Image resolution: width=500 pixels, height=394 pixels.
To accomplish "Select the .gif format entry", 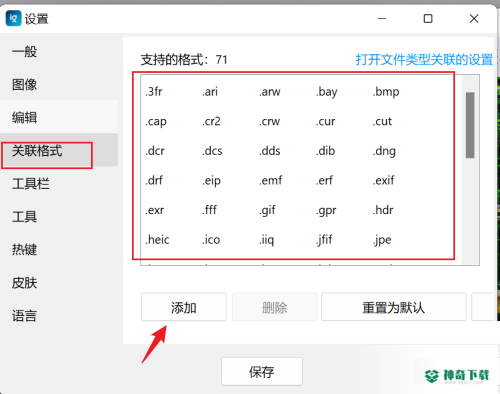I will [267, 210].
